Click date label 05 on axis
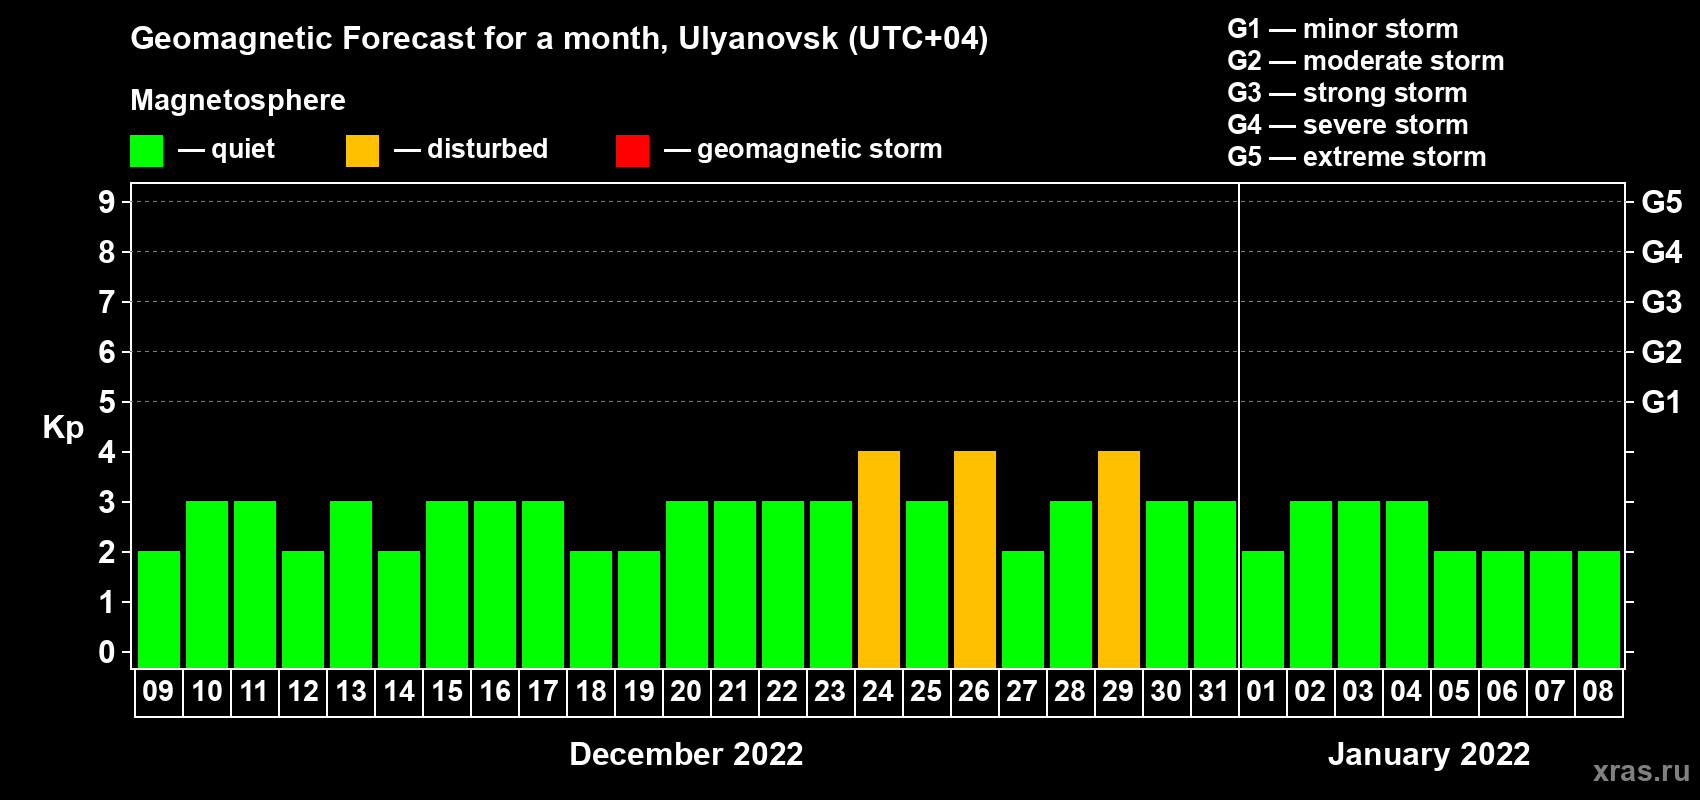Image resolution: width=1700 pixels, height=800 pixels. click(1454, 692)
